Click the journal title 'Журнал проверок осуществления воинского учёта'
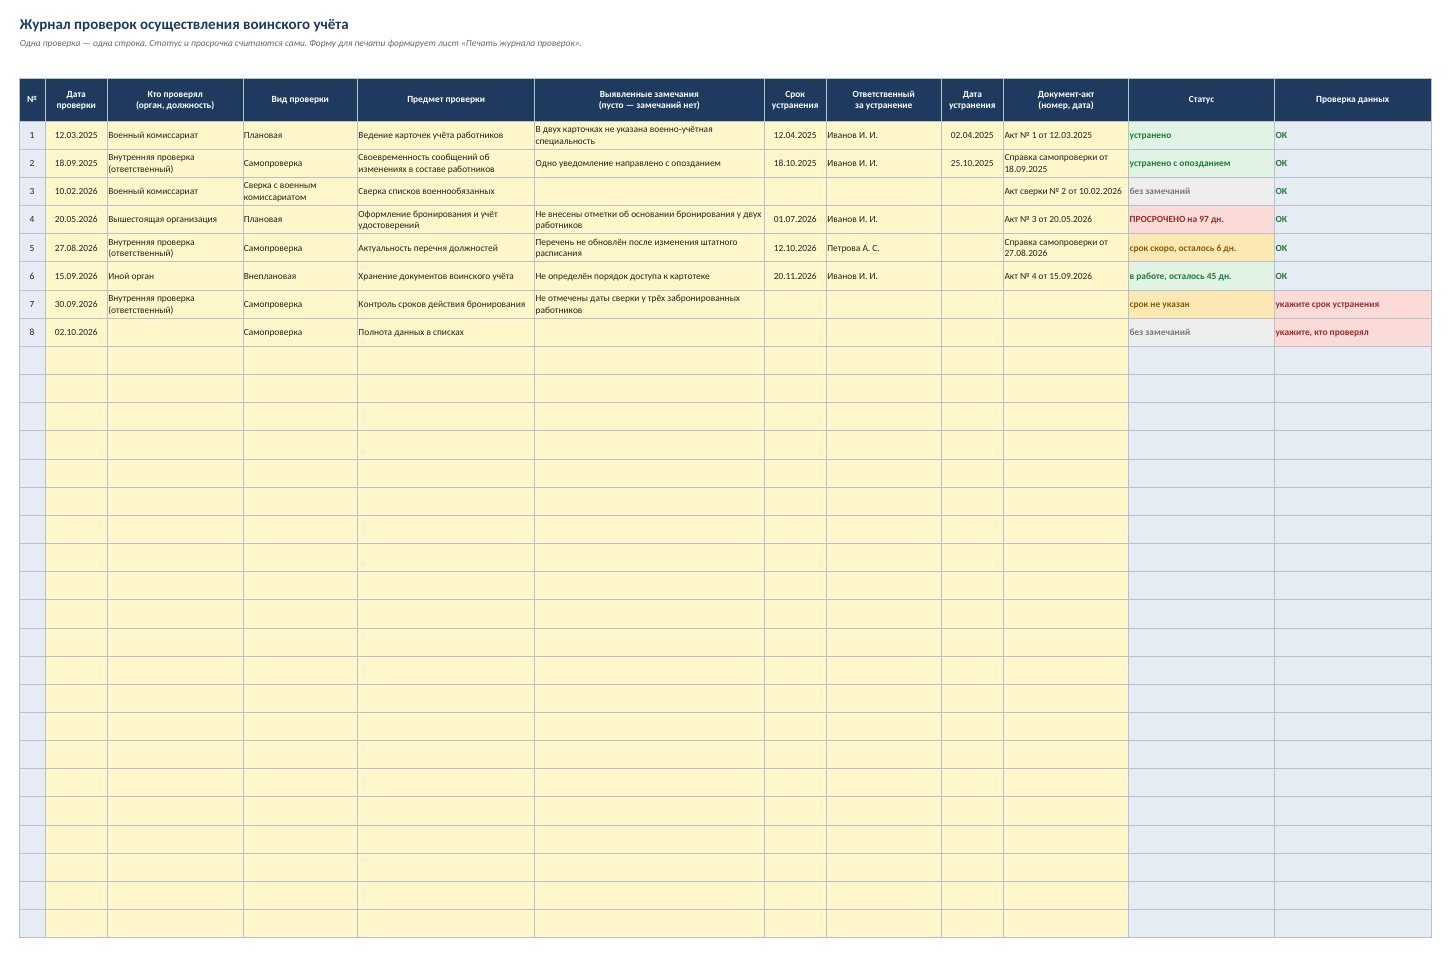 pyautogui.click(x=184, y=24)
